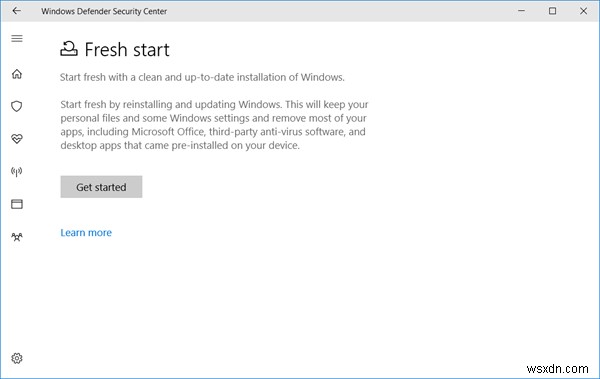This screenshot has height=379, width=600.
Task: Close the Windows Defender Security Center window
Action: pos(583,11)
